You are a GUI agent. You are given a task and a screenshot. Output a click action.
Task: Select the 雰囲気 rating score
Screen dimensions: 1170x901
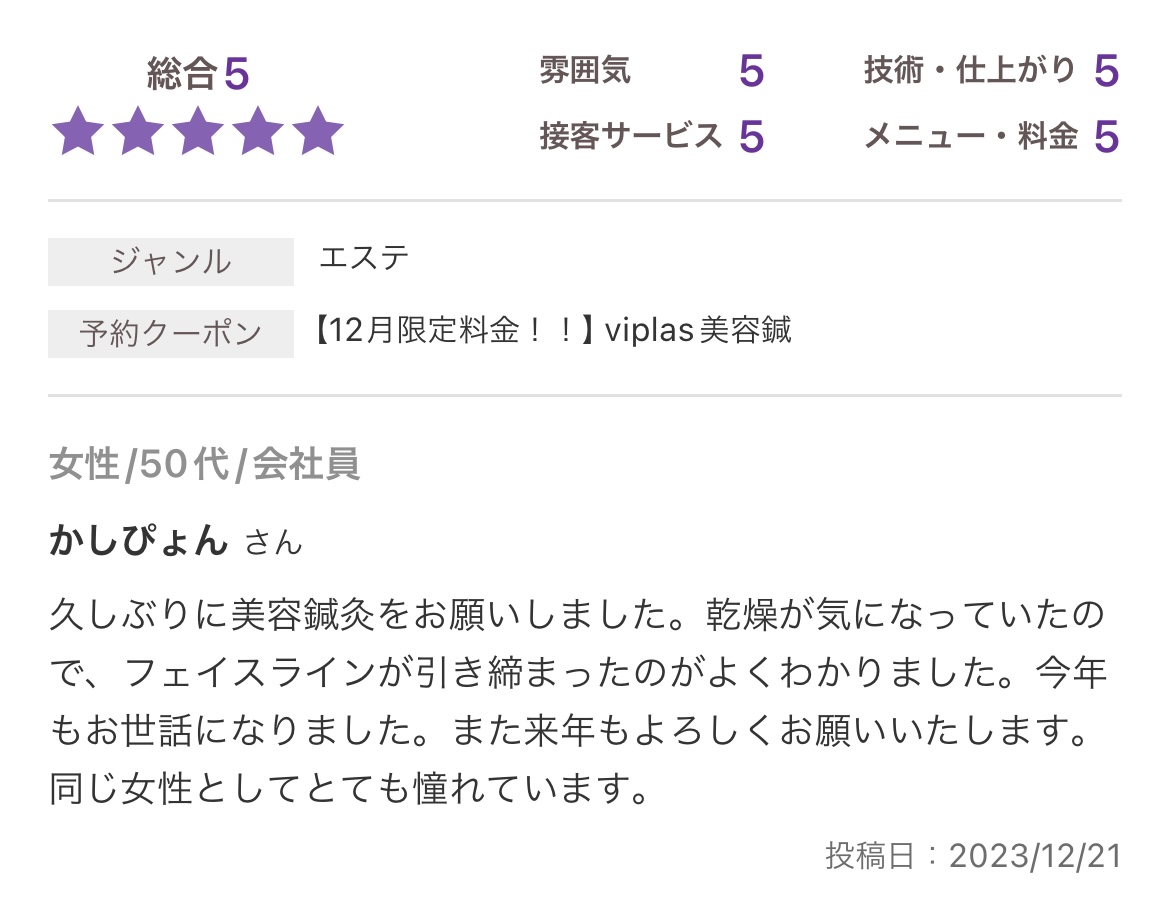[751, 72]
